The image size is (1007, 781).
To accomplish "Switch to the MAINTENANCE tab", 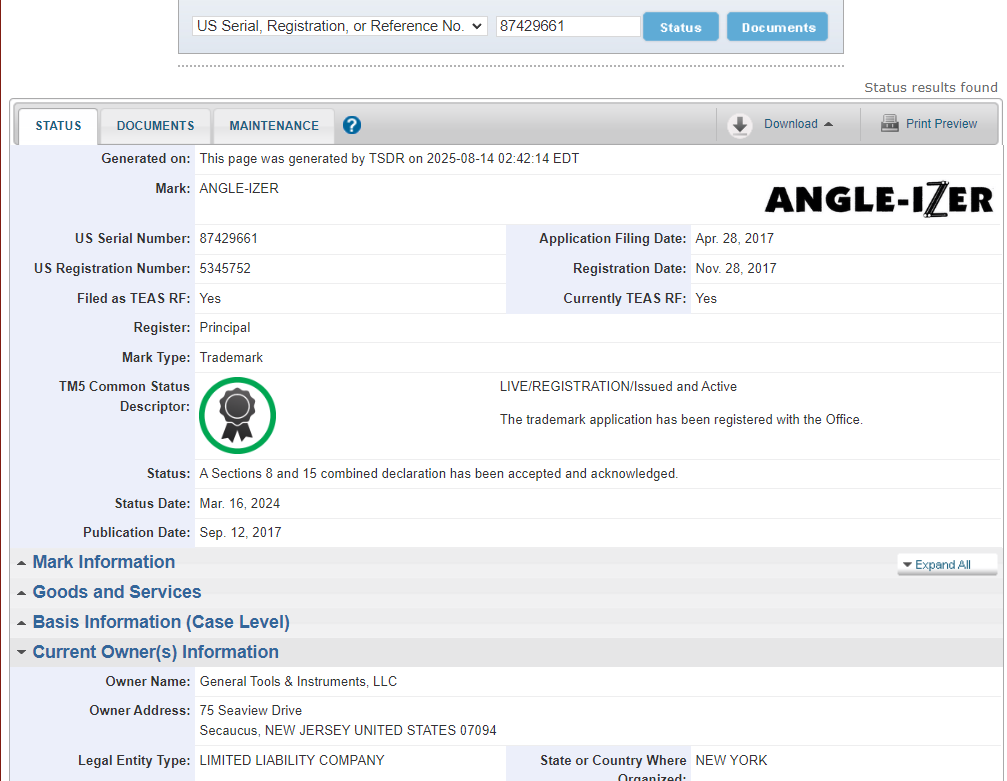I will pos(274,126).
